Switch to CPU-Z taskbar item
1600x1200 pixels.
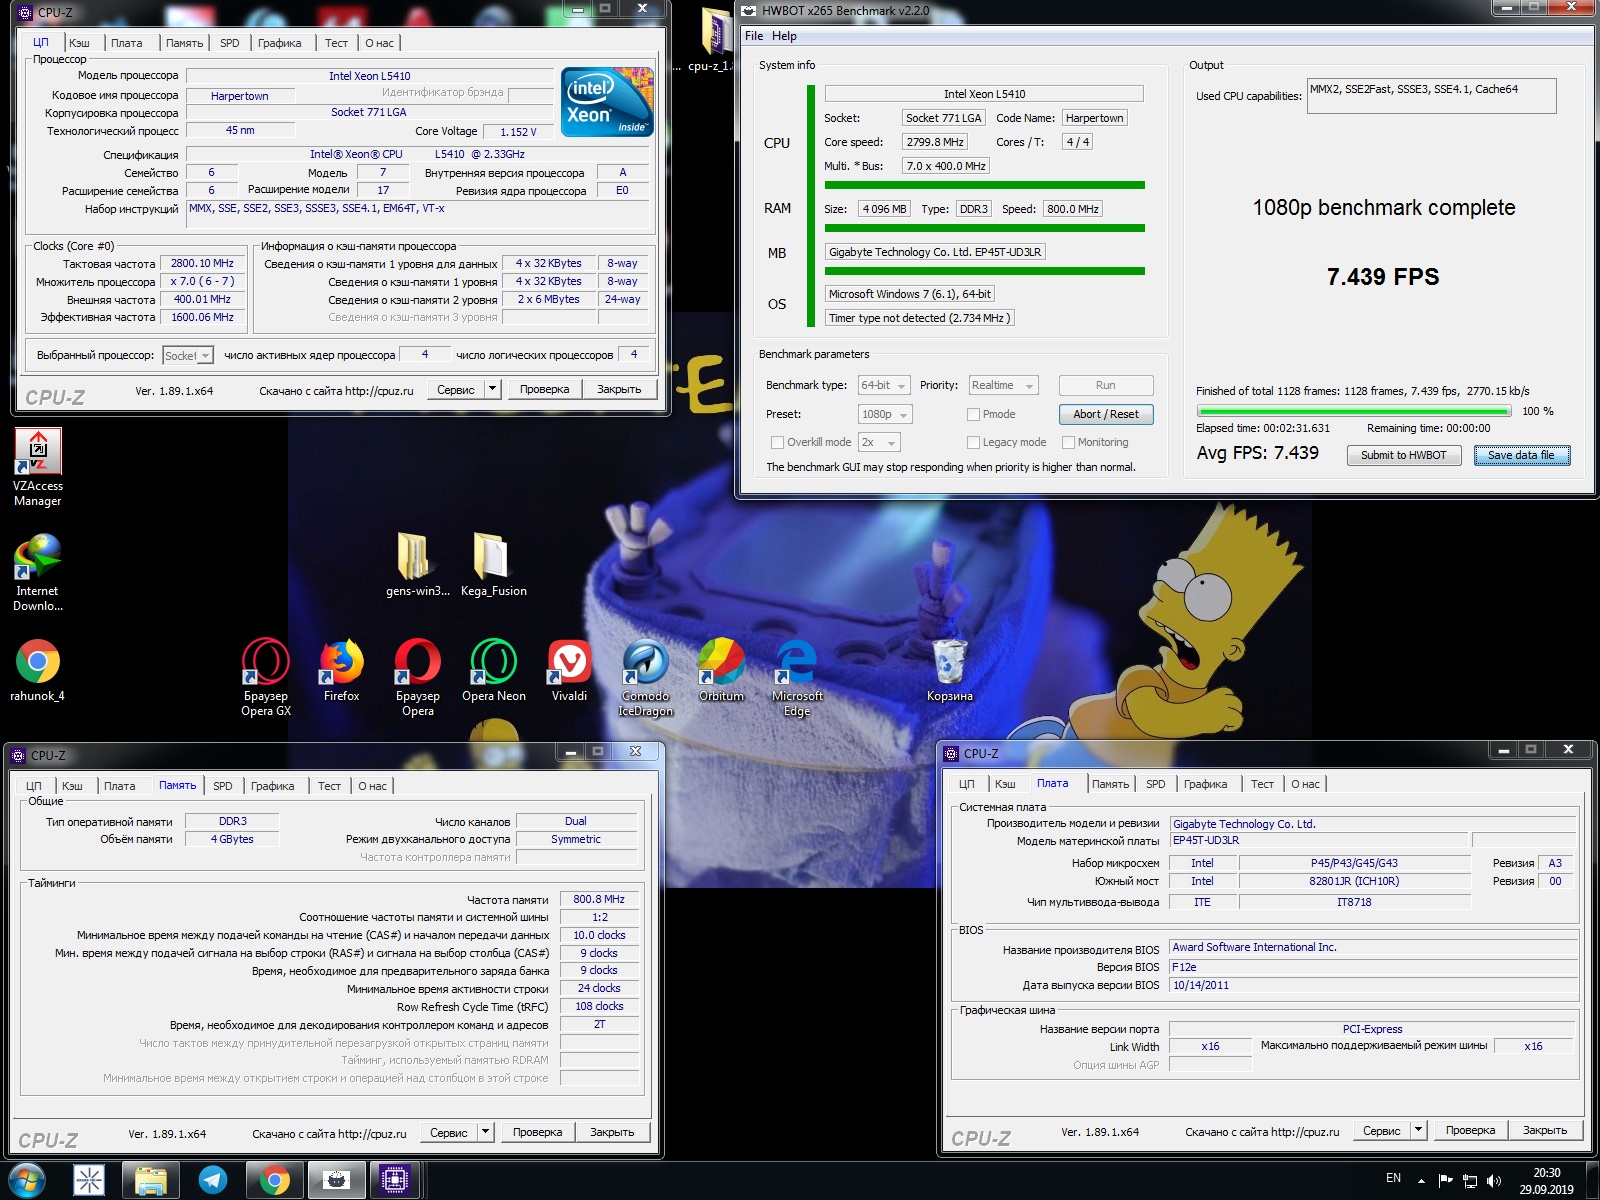[396, 1181]
